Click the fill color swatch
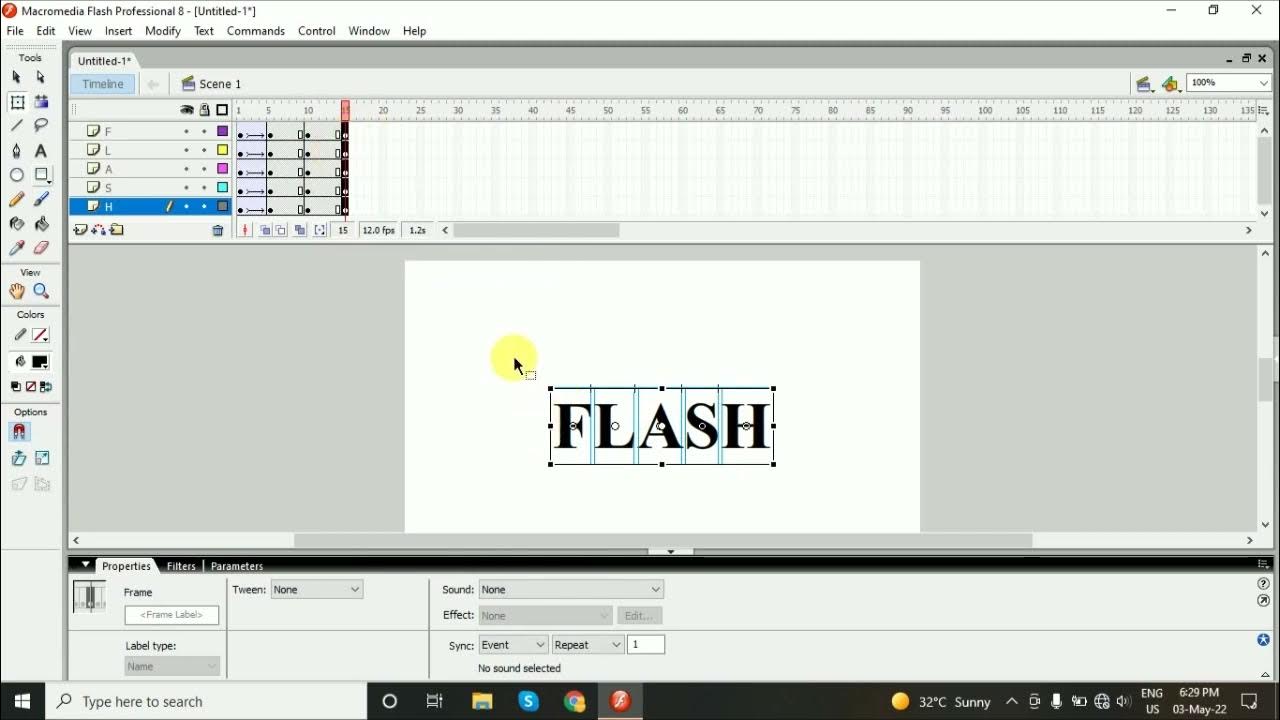This screenshot has width=1280, height=720. point(40,362)
